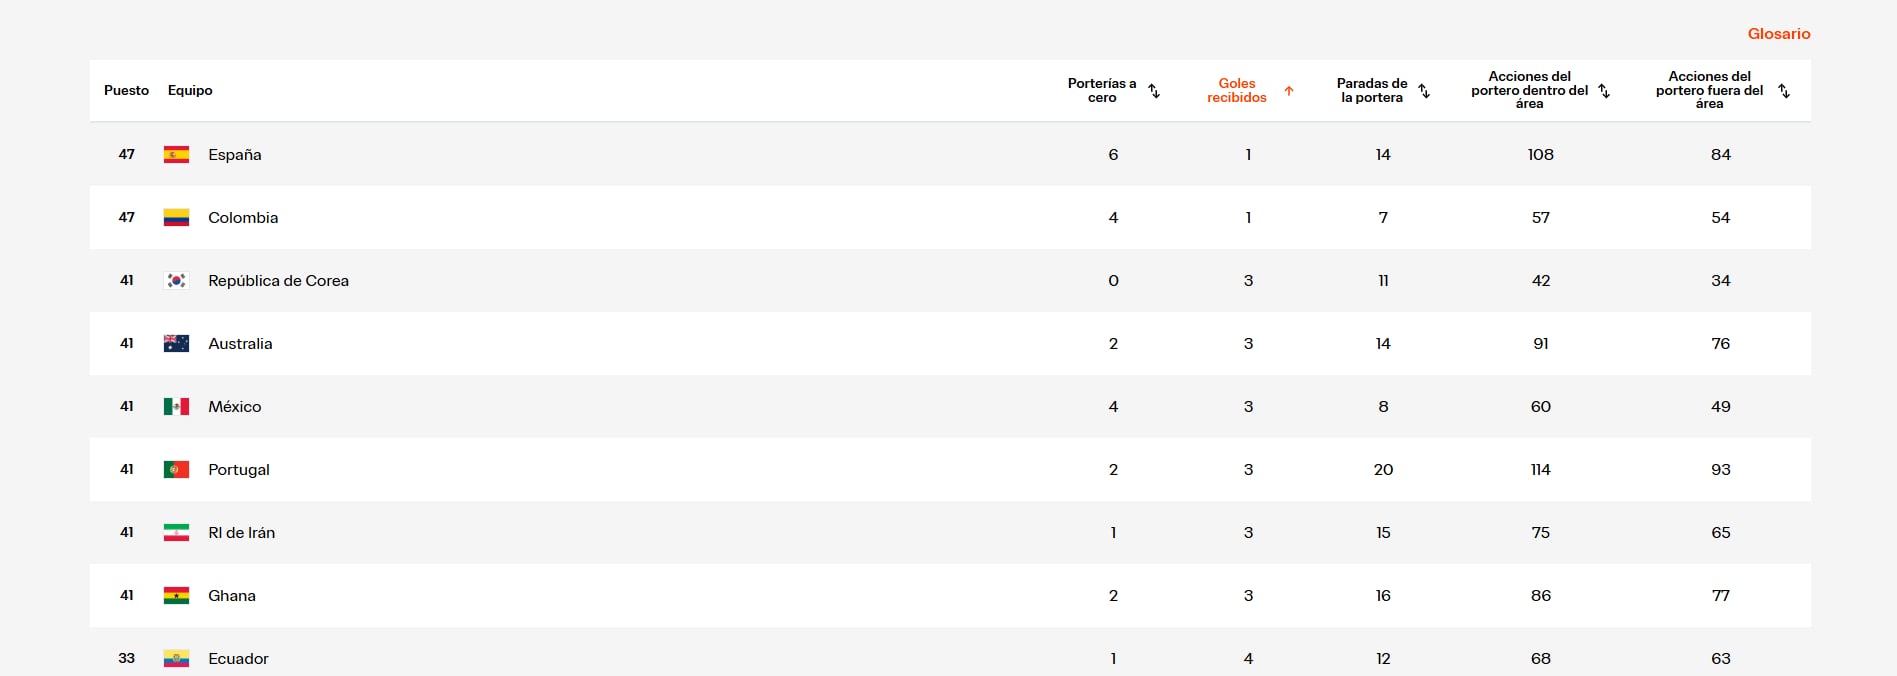Open the Glosario link

(x=1779, y=34)
